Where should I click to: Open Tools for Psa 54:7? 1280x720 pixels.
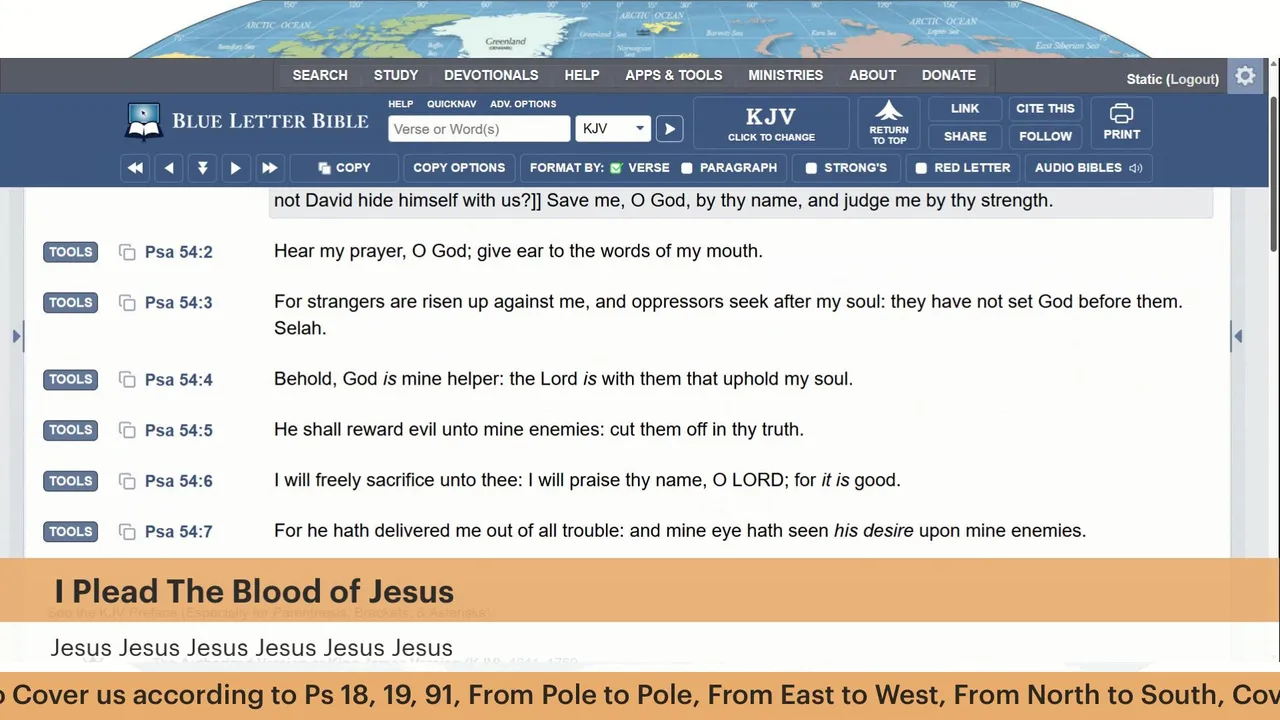70,532
